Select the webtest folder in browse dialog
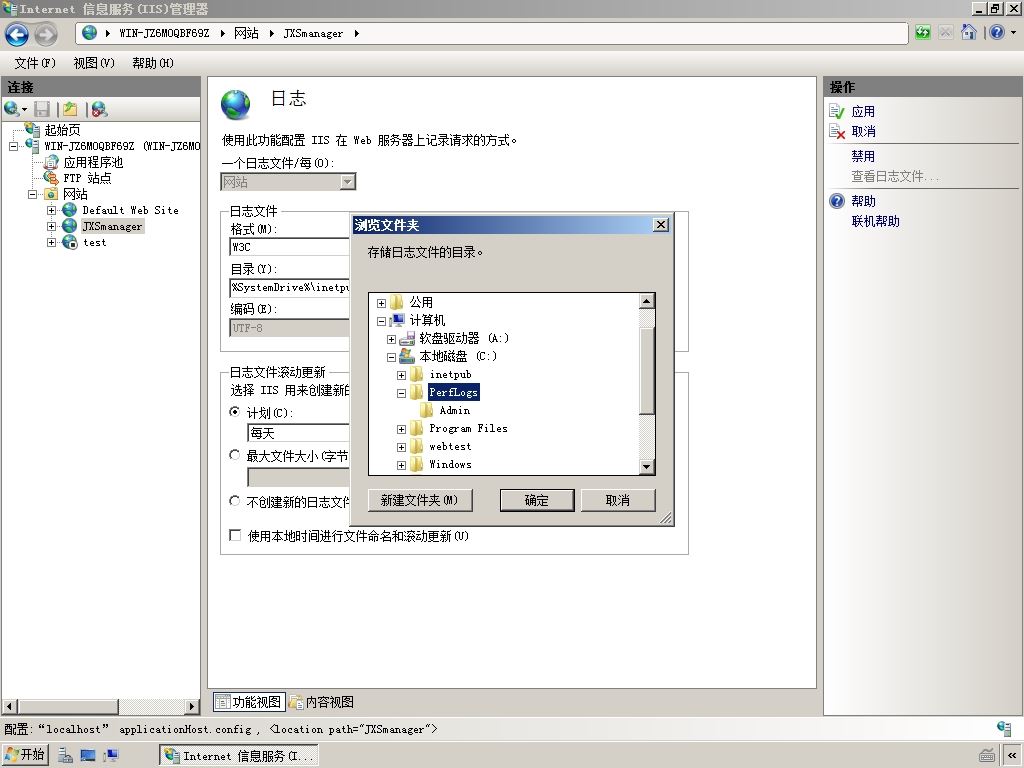The height and width of the screenshot is (768, 1024). pyautogui.click(x=450, y=447)
